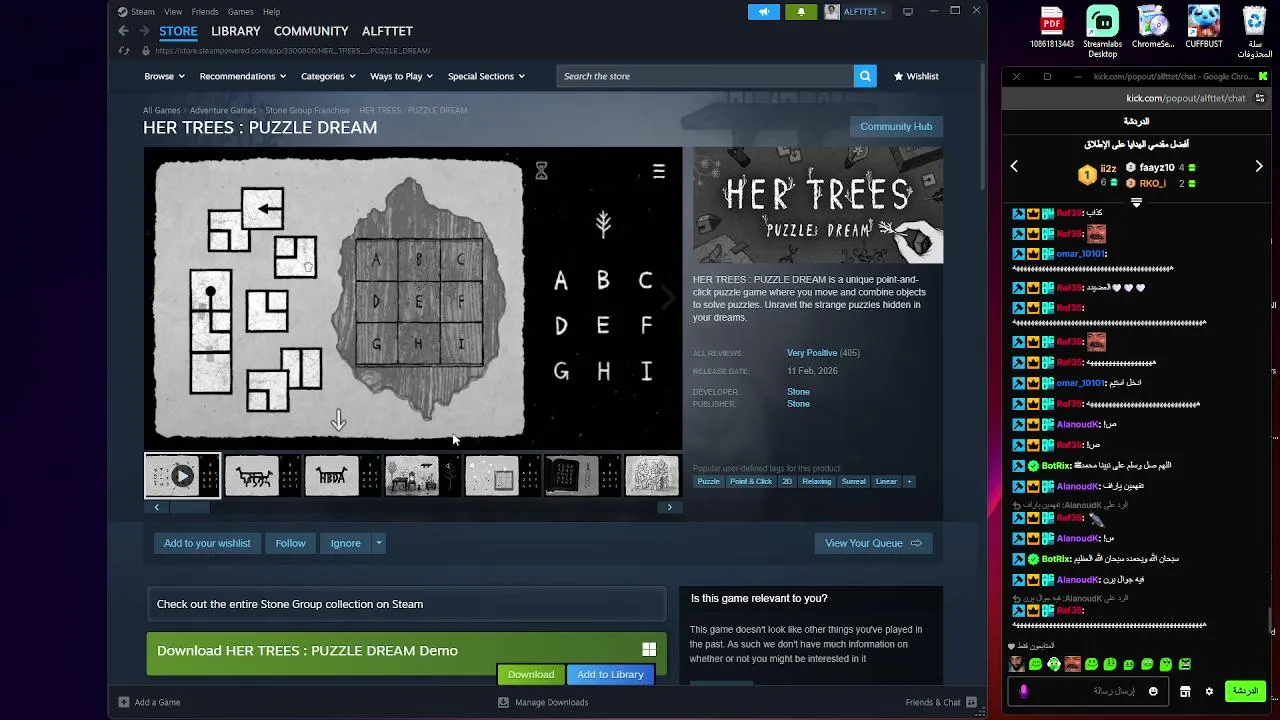Click Add to Library button
The image size is (1280, 720).
tap(610, 674)
